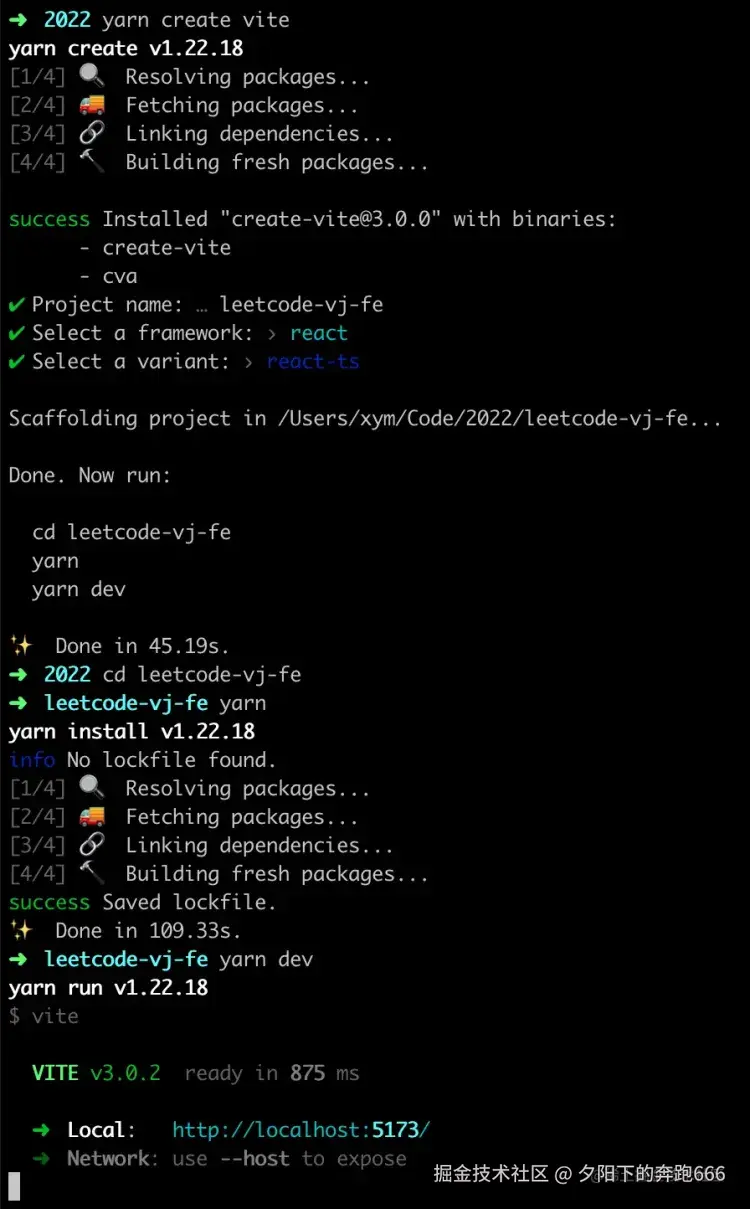
Task: Click the "$ vite" command line
Action: coord(44,1016)
